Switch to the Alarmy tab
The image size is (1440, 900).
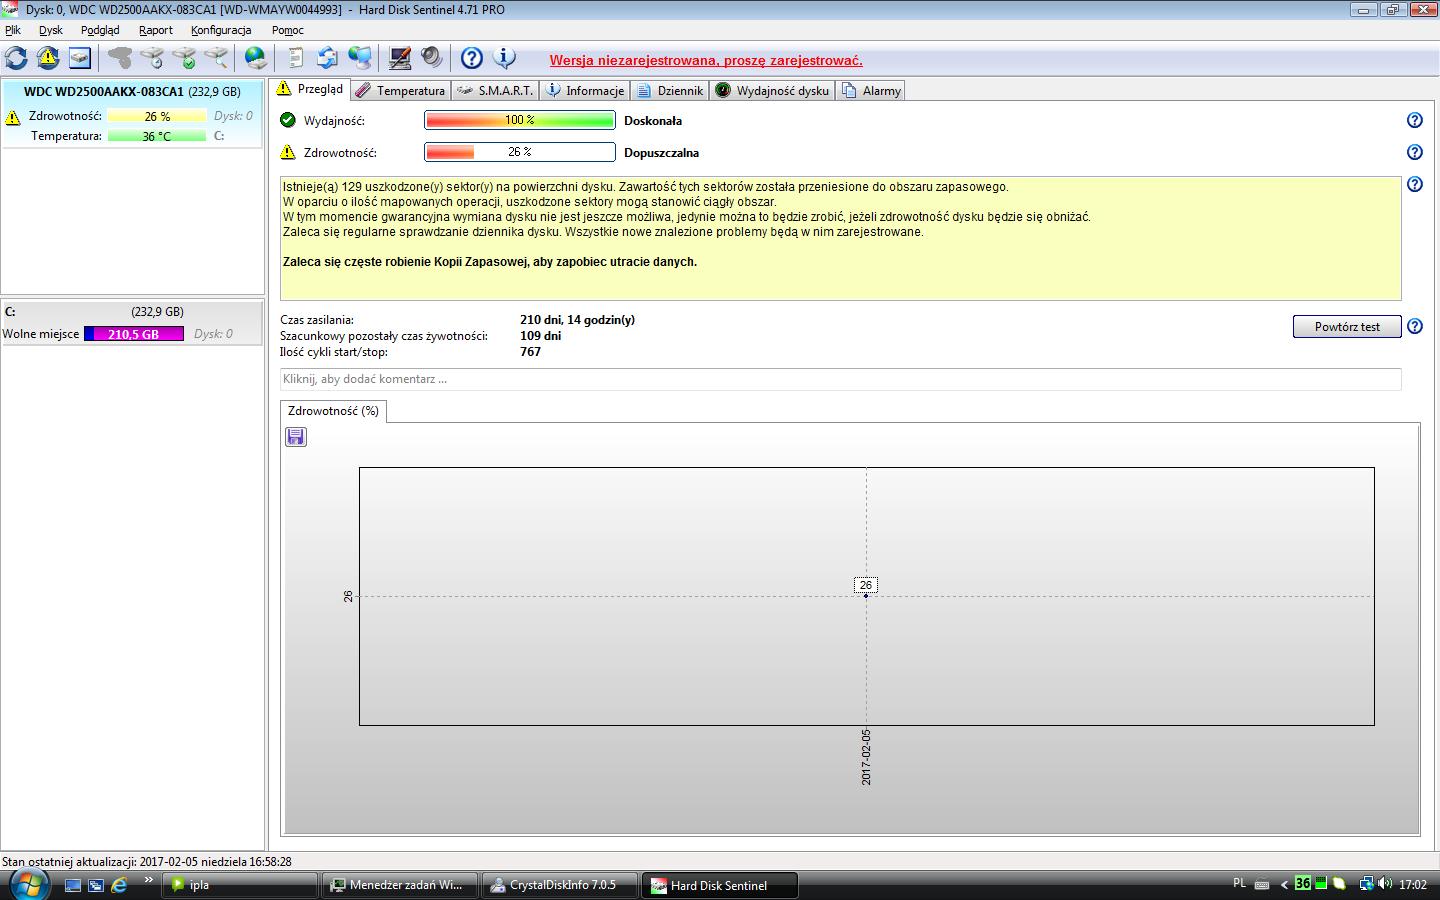(x=871, y=90)
